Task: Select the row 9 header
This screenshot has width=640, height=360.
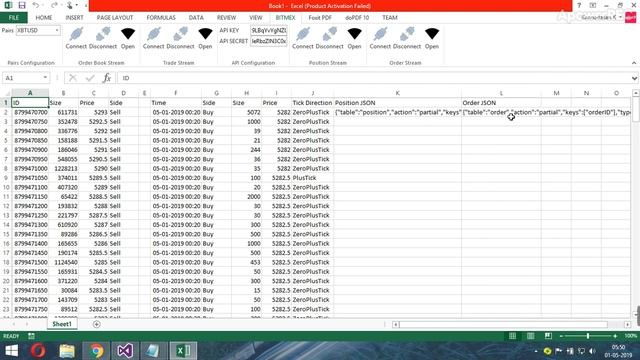Action: [x=6, y=178]
